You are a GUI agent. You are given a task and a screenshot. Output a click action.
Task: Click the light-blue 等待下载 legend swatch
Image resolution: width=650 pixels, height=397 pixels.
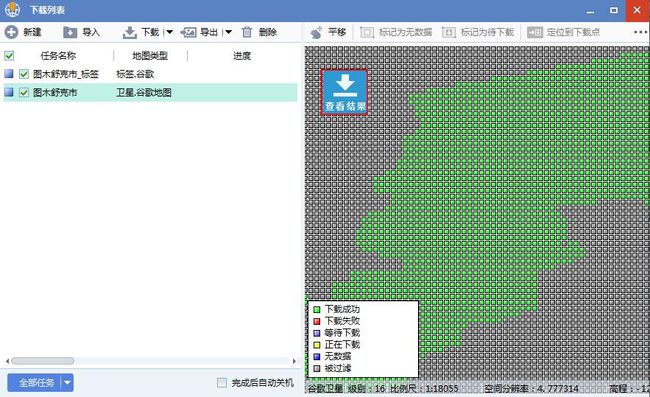pos(317,333)
